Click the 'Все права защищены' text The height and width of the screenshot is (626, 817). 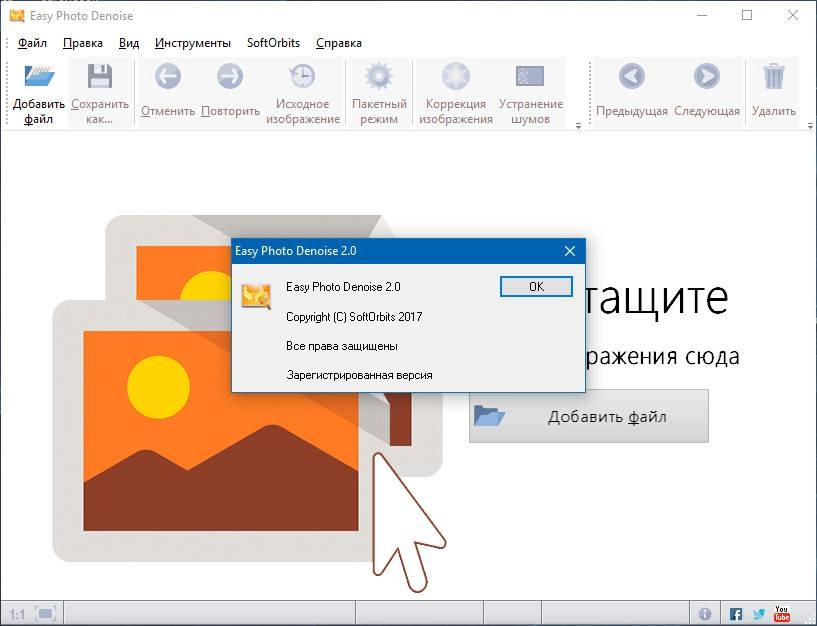tap(342, 346)
